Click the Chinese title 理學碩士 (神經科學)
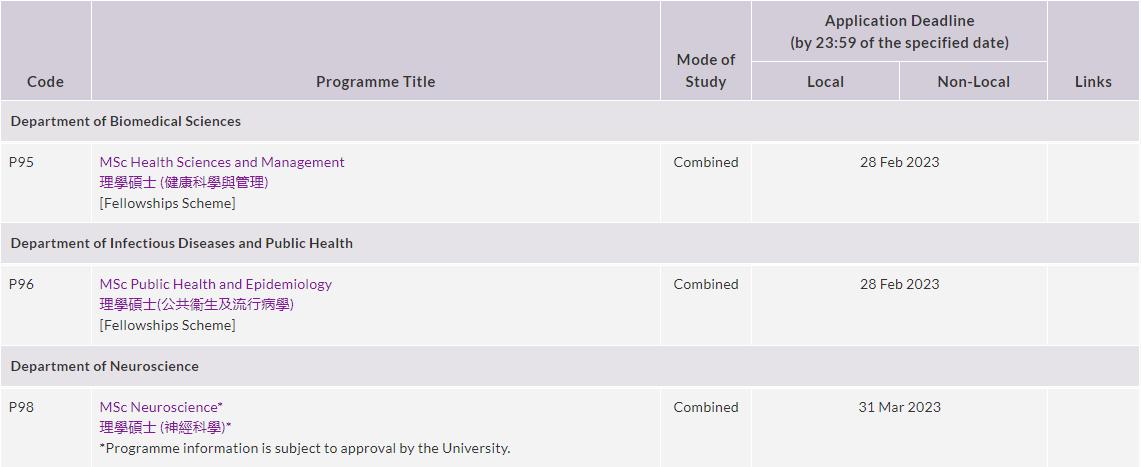This screenshot has height=467, width=1141. [165, 427]
